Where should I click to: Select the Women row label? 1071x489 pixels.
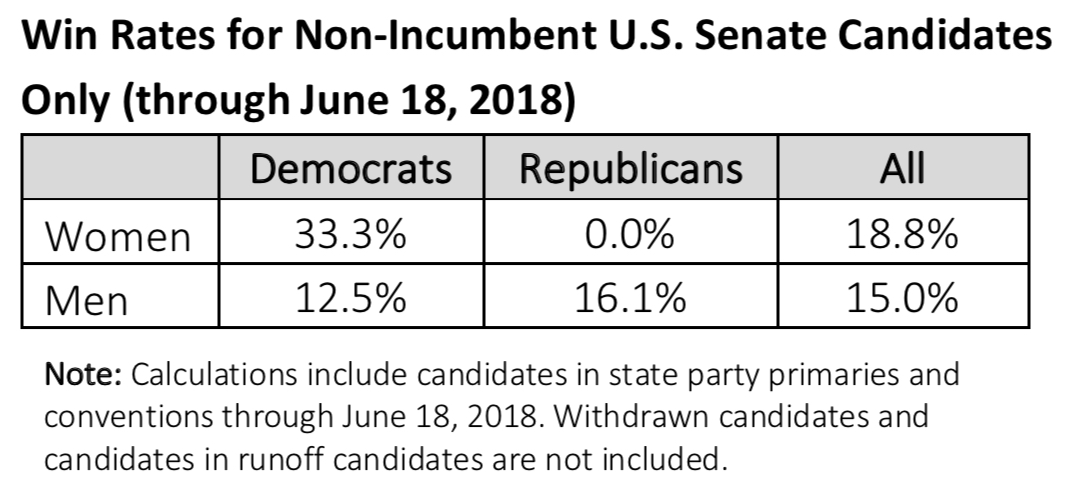tap(119, 237)
